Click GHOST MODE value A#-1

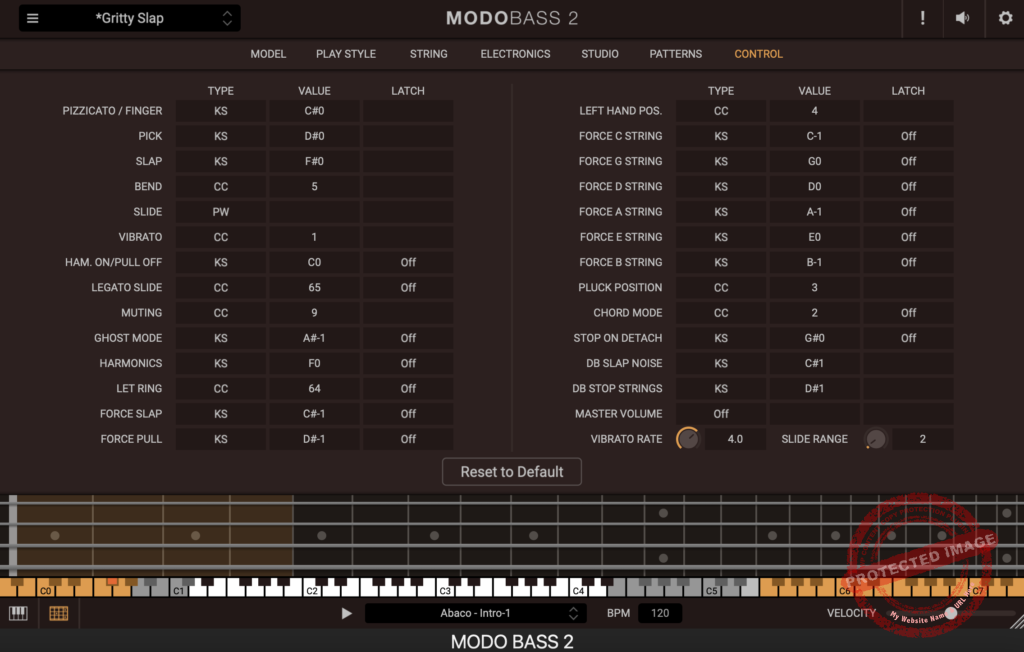point(314,338)
